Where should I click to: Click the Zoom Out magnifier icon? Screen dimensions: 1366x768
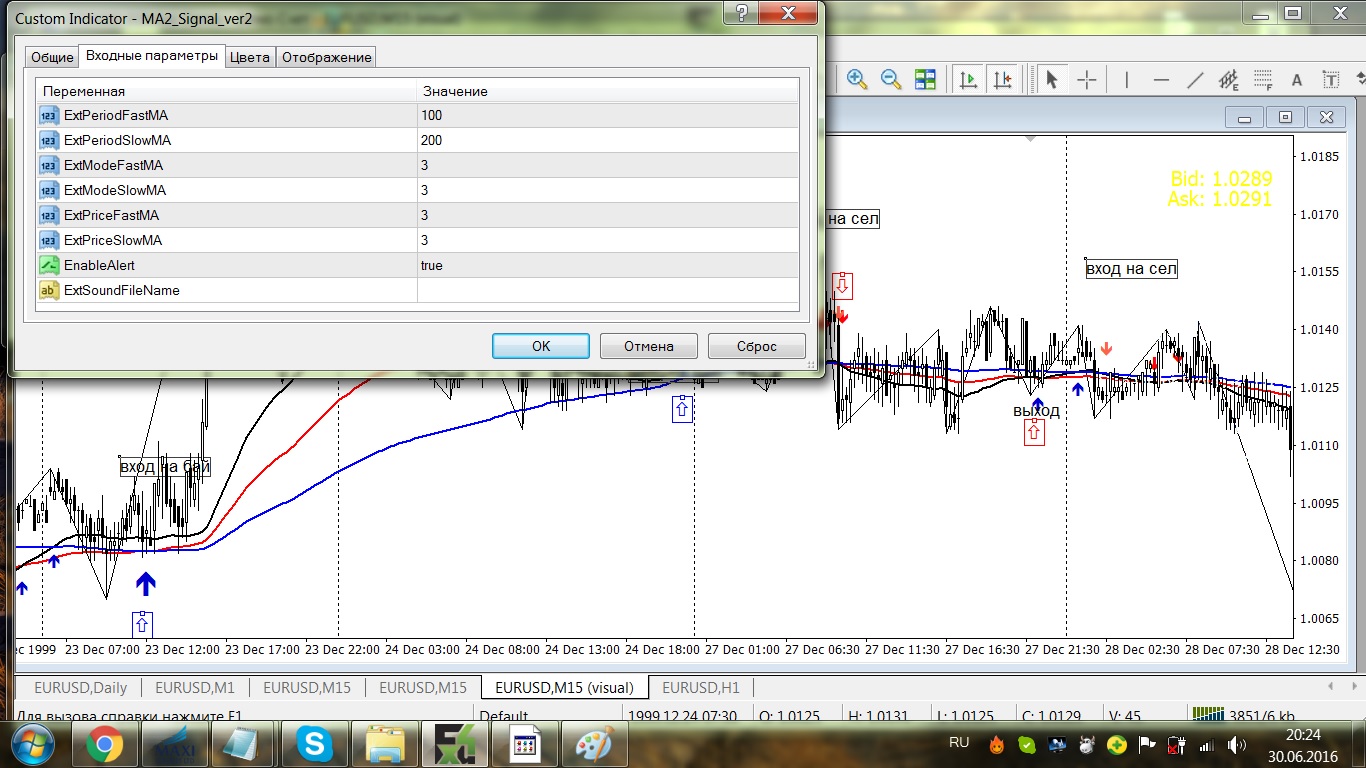click(890, 80)
